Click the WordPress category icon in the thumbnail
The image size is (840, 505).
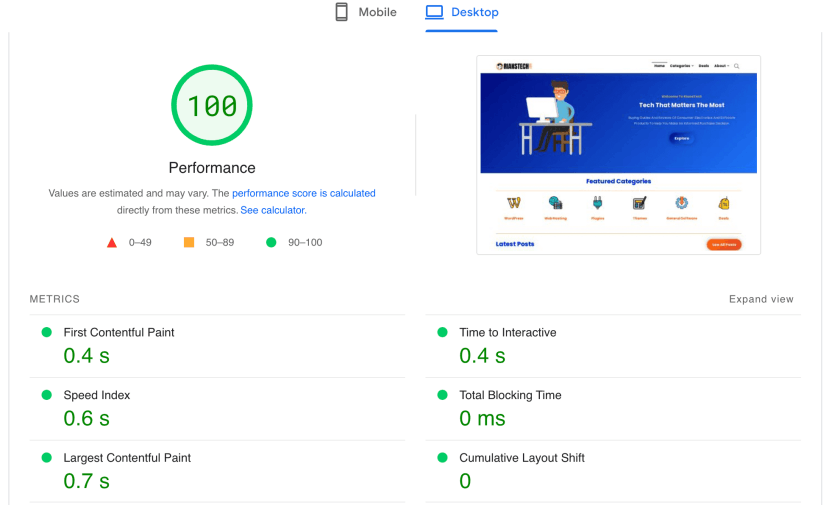(514, 203)
